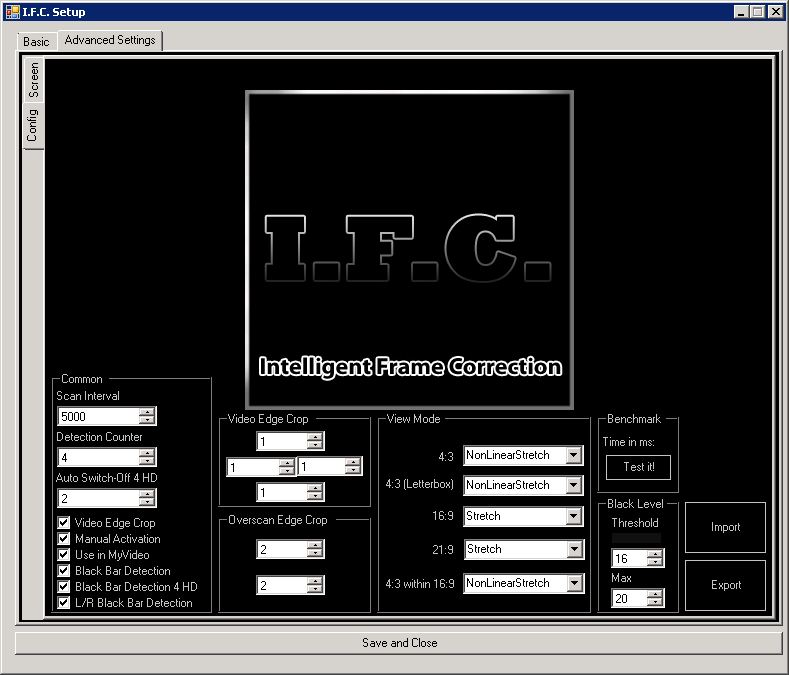Increase Auto Switch-Off 4 HD value
Viewport: 789px width, 675px height.
tap(147, 494)
